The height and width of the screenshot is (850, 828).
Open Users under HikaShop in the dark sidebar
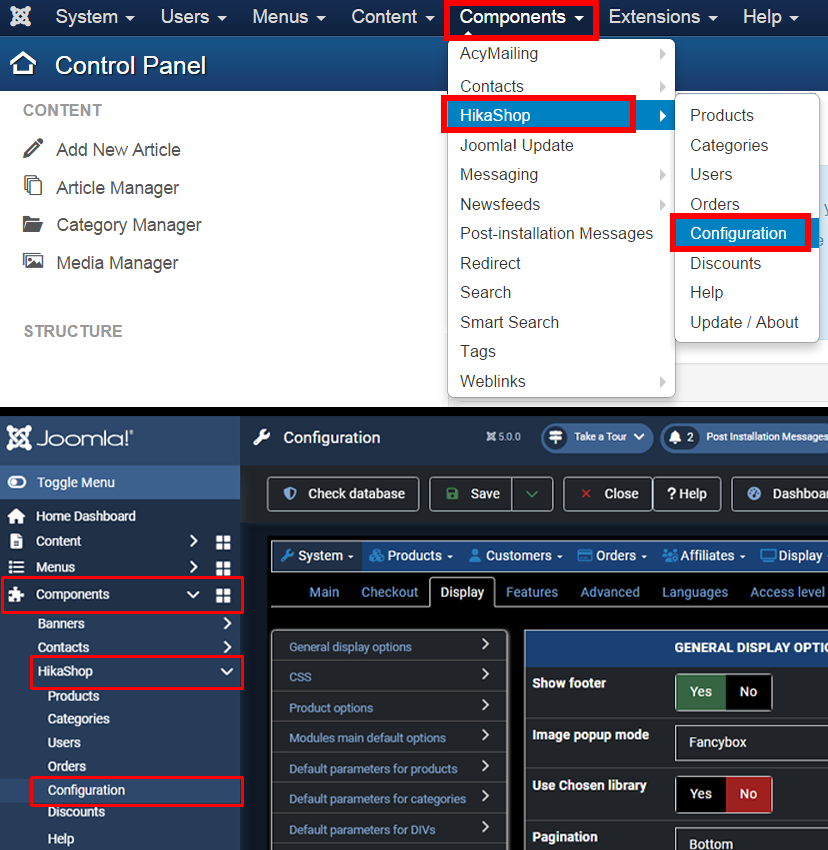point(64,743)
